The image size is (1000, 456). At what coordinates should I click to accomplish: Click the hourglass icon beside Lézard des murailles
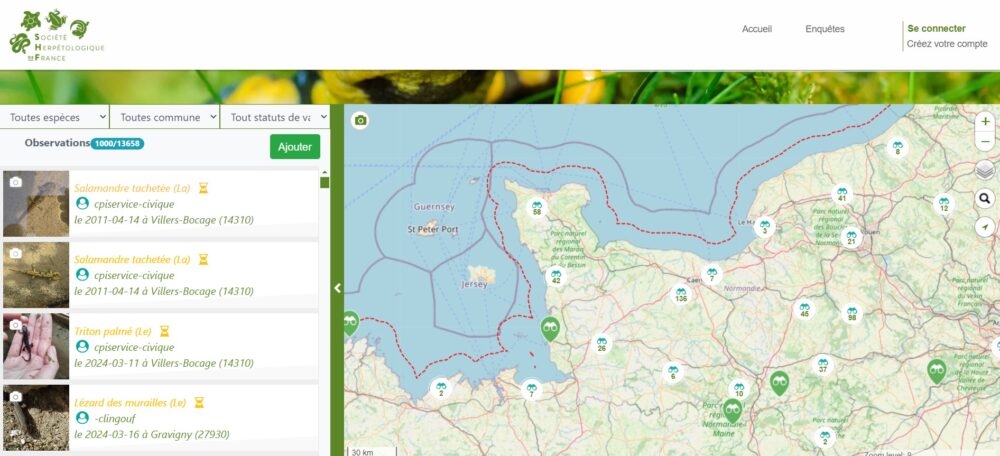(199, 403)
